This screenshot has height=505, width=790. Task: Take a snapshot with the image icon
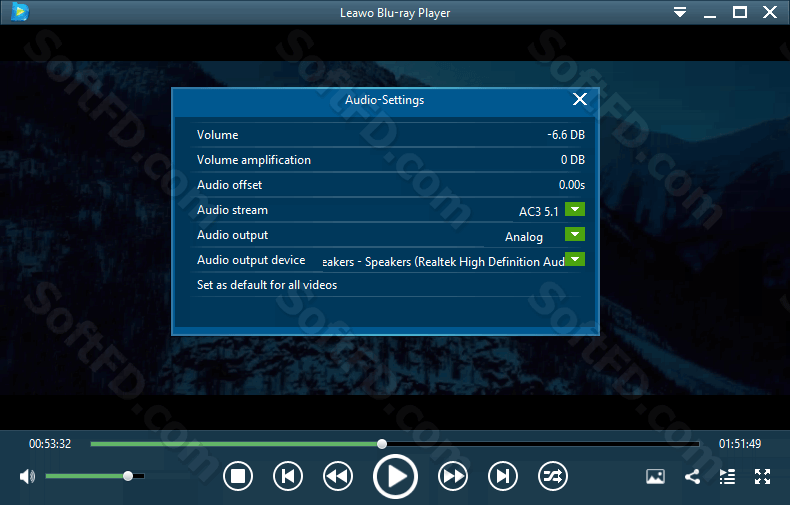point(655,476)
